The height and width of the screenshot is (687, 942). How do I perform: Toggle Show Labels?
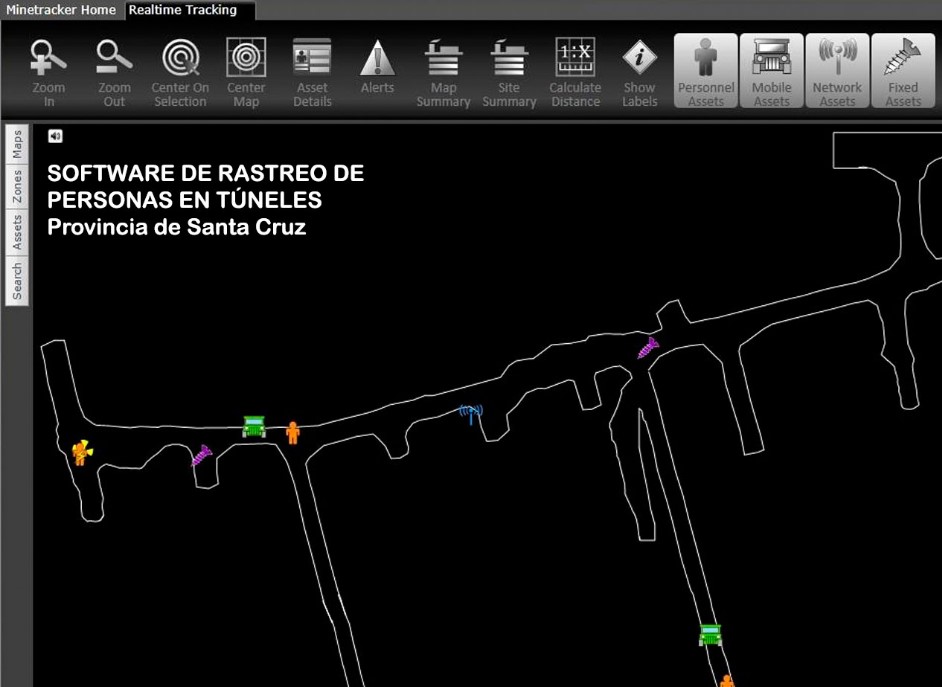[x=640, y=73]
